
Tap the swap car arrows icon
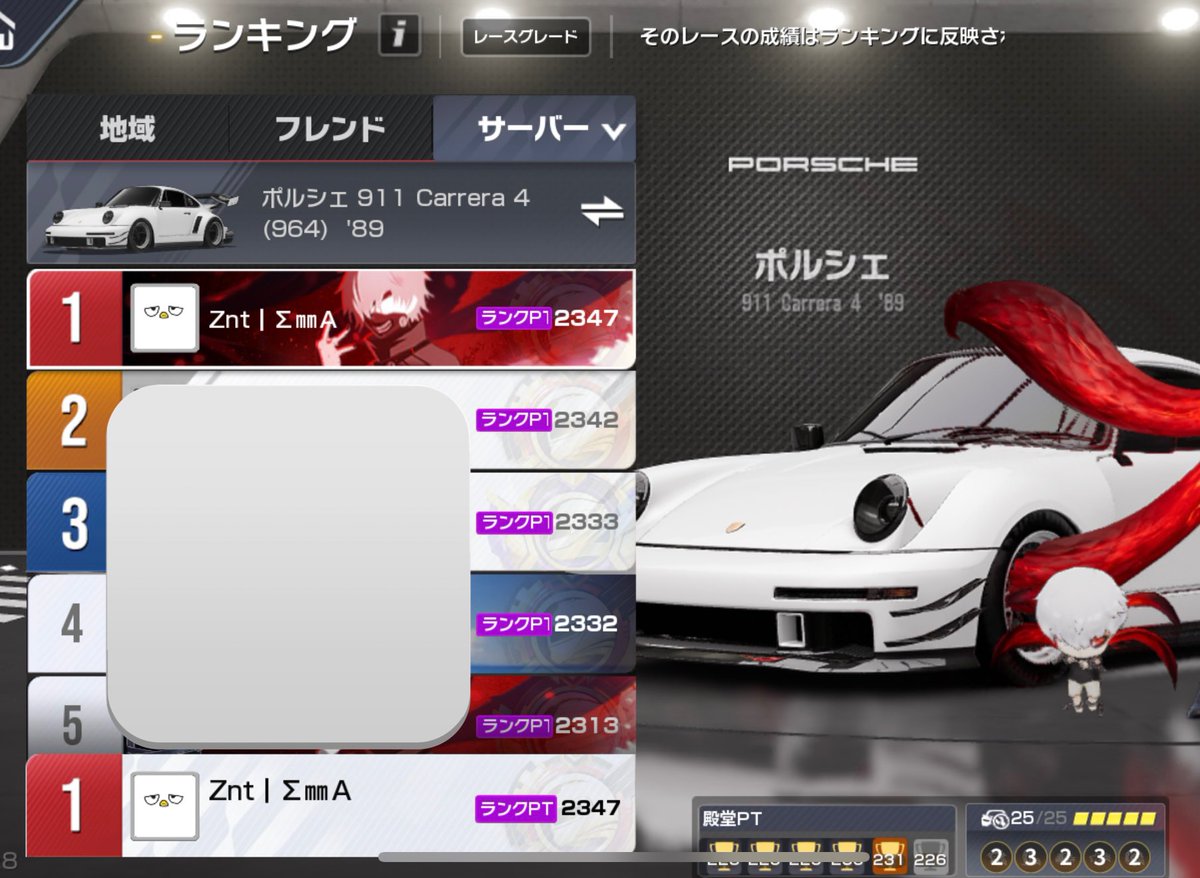click(602, 211)
